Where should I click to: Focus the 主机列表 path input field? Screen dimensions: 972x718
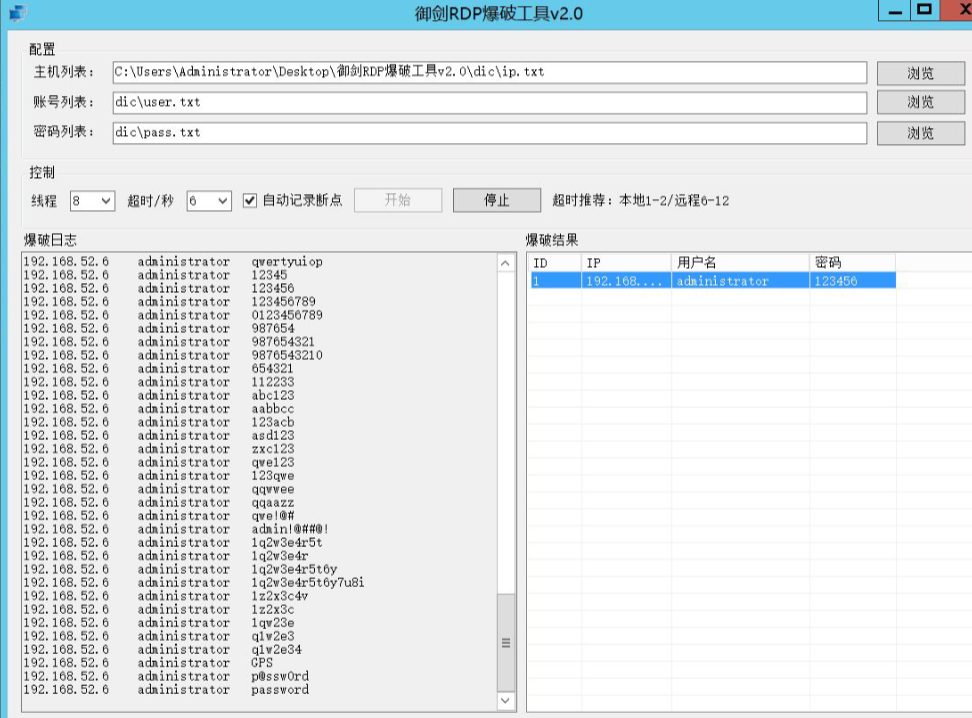pos(489,72)
